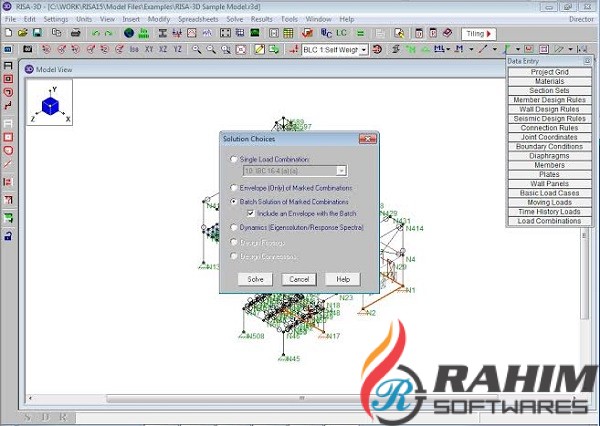Expand the arrow next to red line icon
The image size is (600, 426).
click(x=494, y=49)
